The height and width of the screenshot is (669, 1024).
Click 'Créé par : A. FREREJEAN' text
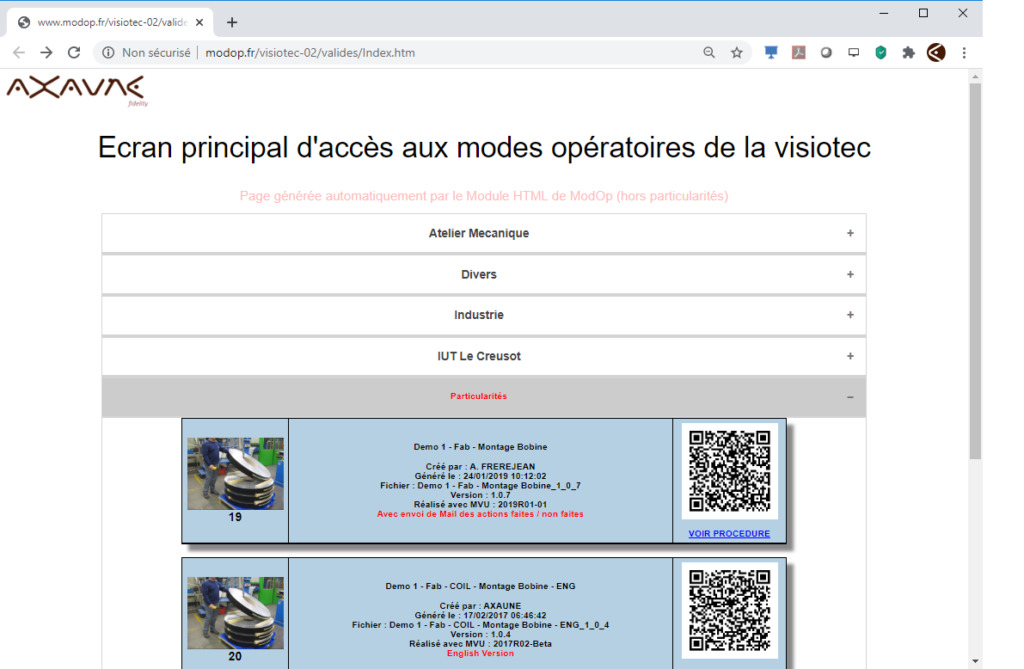tap(480, 466)
